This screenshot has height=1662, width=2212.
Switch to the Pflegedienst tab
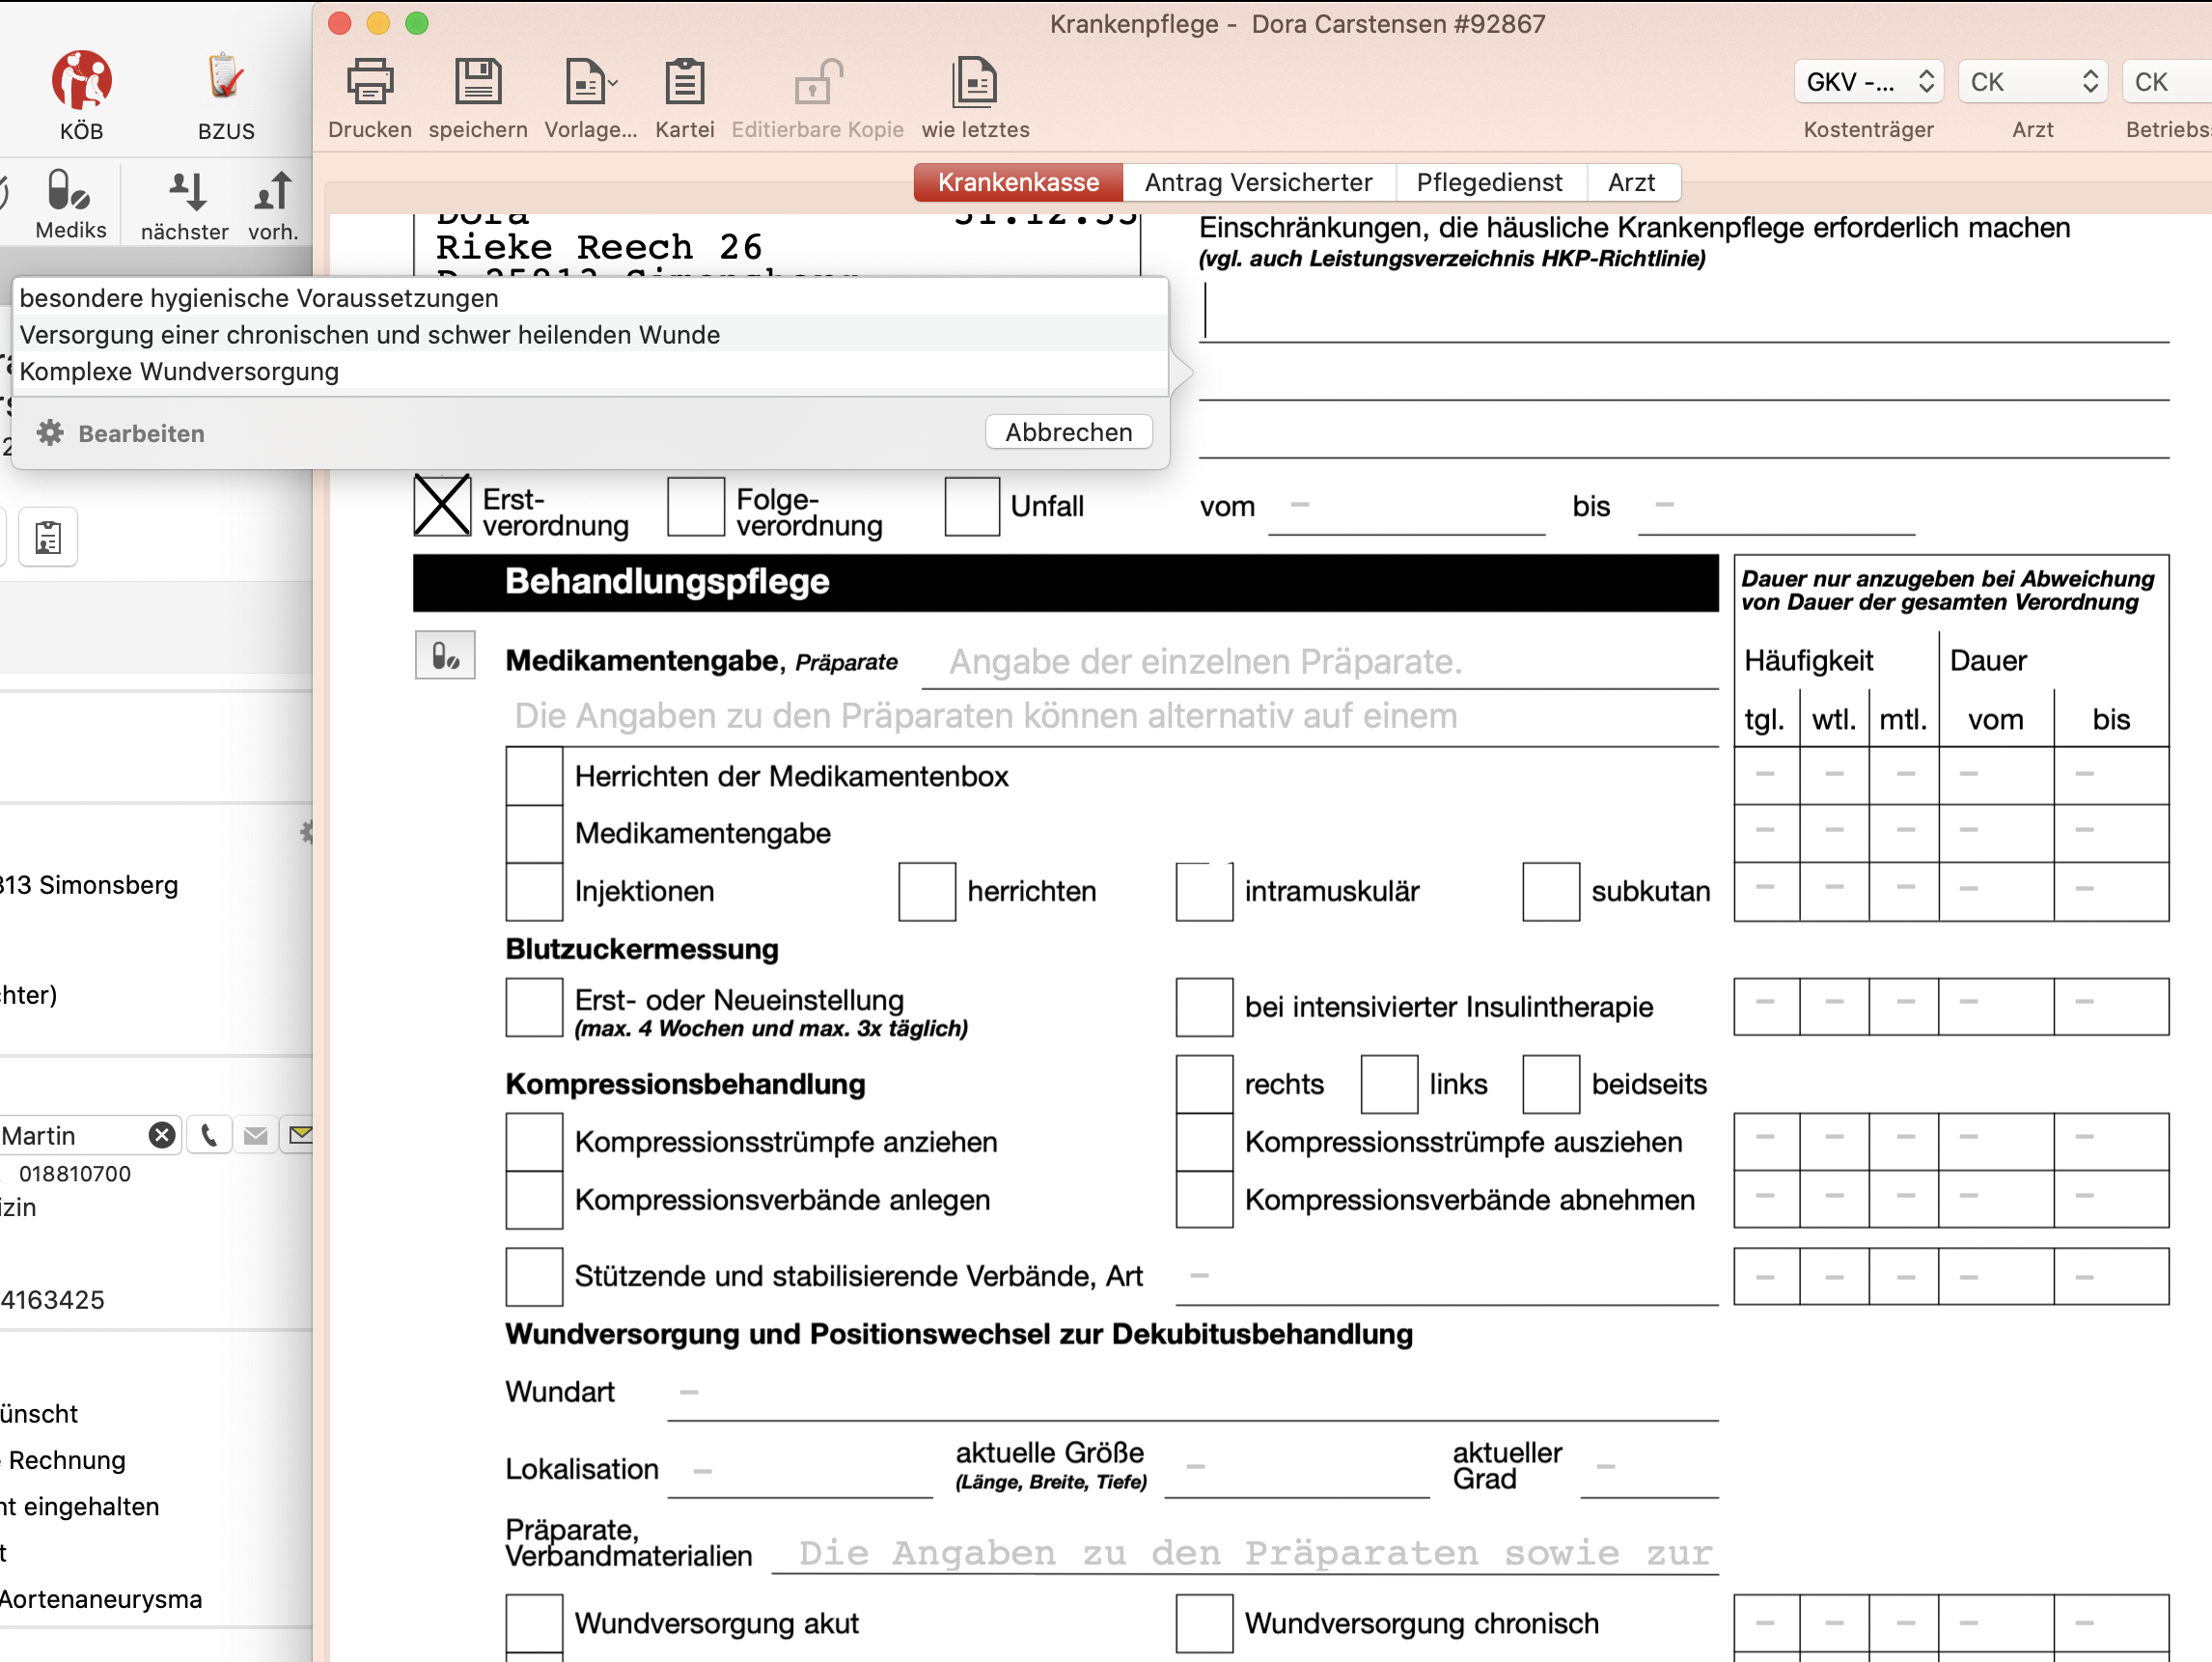point(1489,182)
